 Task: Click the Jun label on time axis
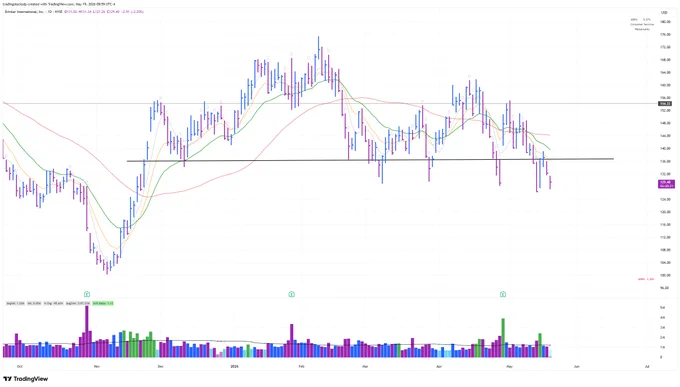tap(577, 367)
